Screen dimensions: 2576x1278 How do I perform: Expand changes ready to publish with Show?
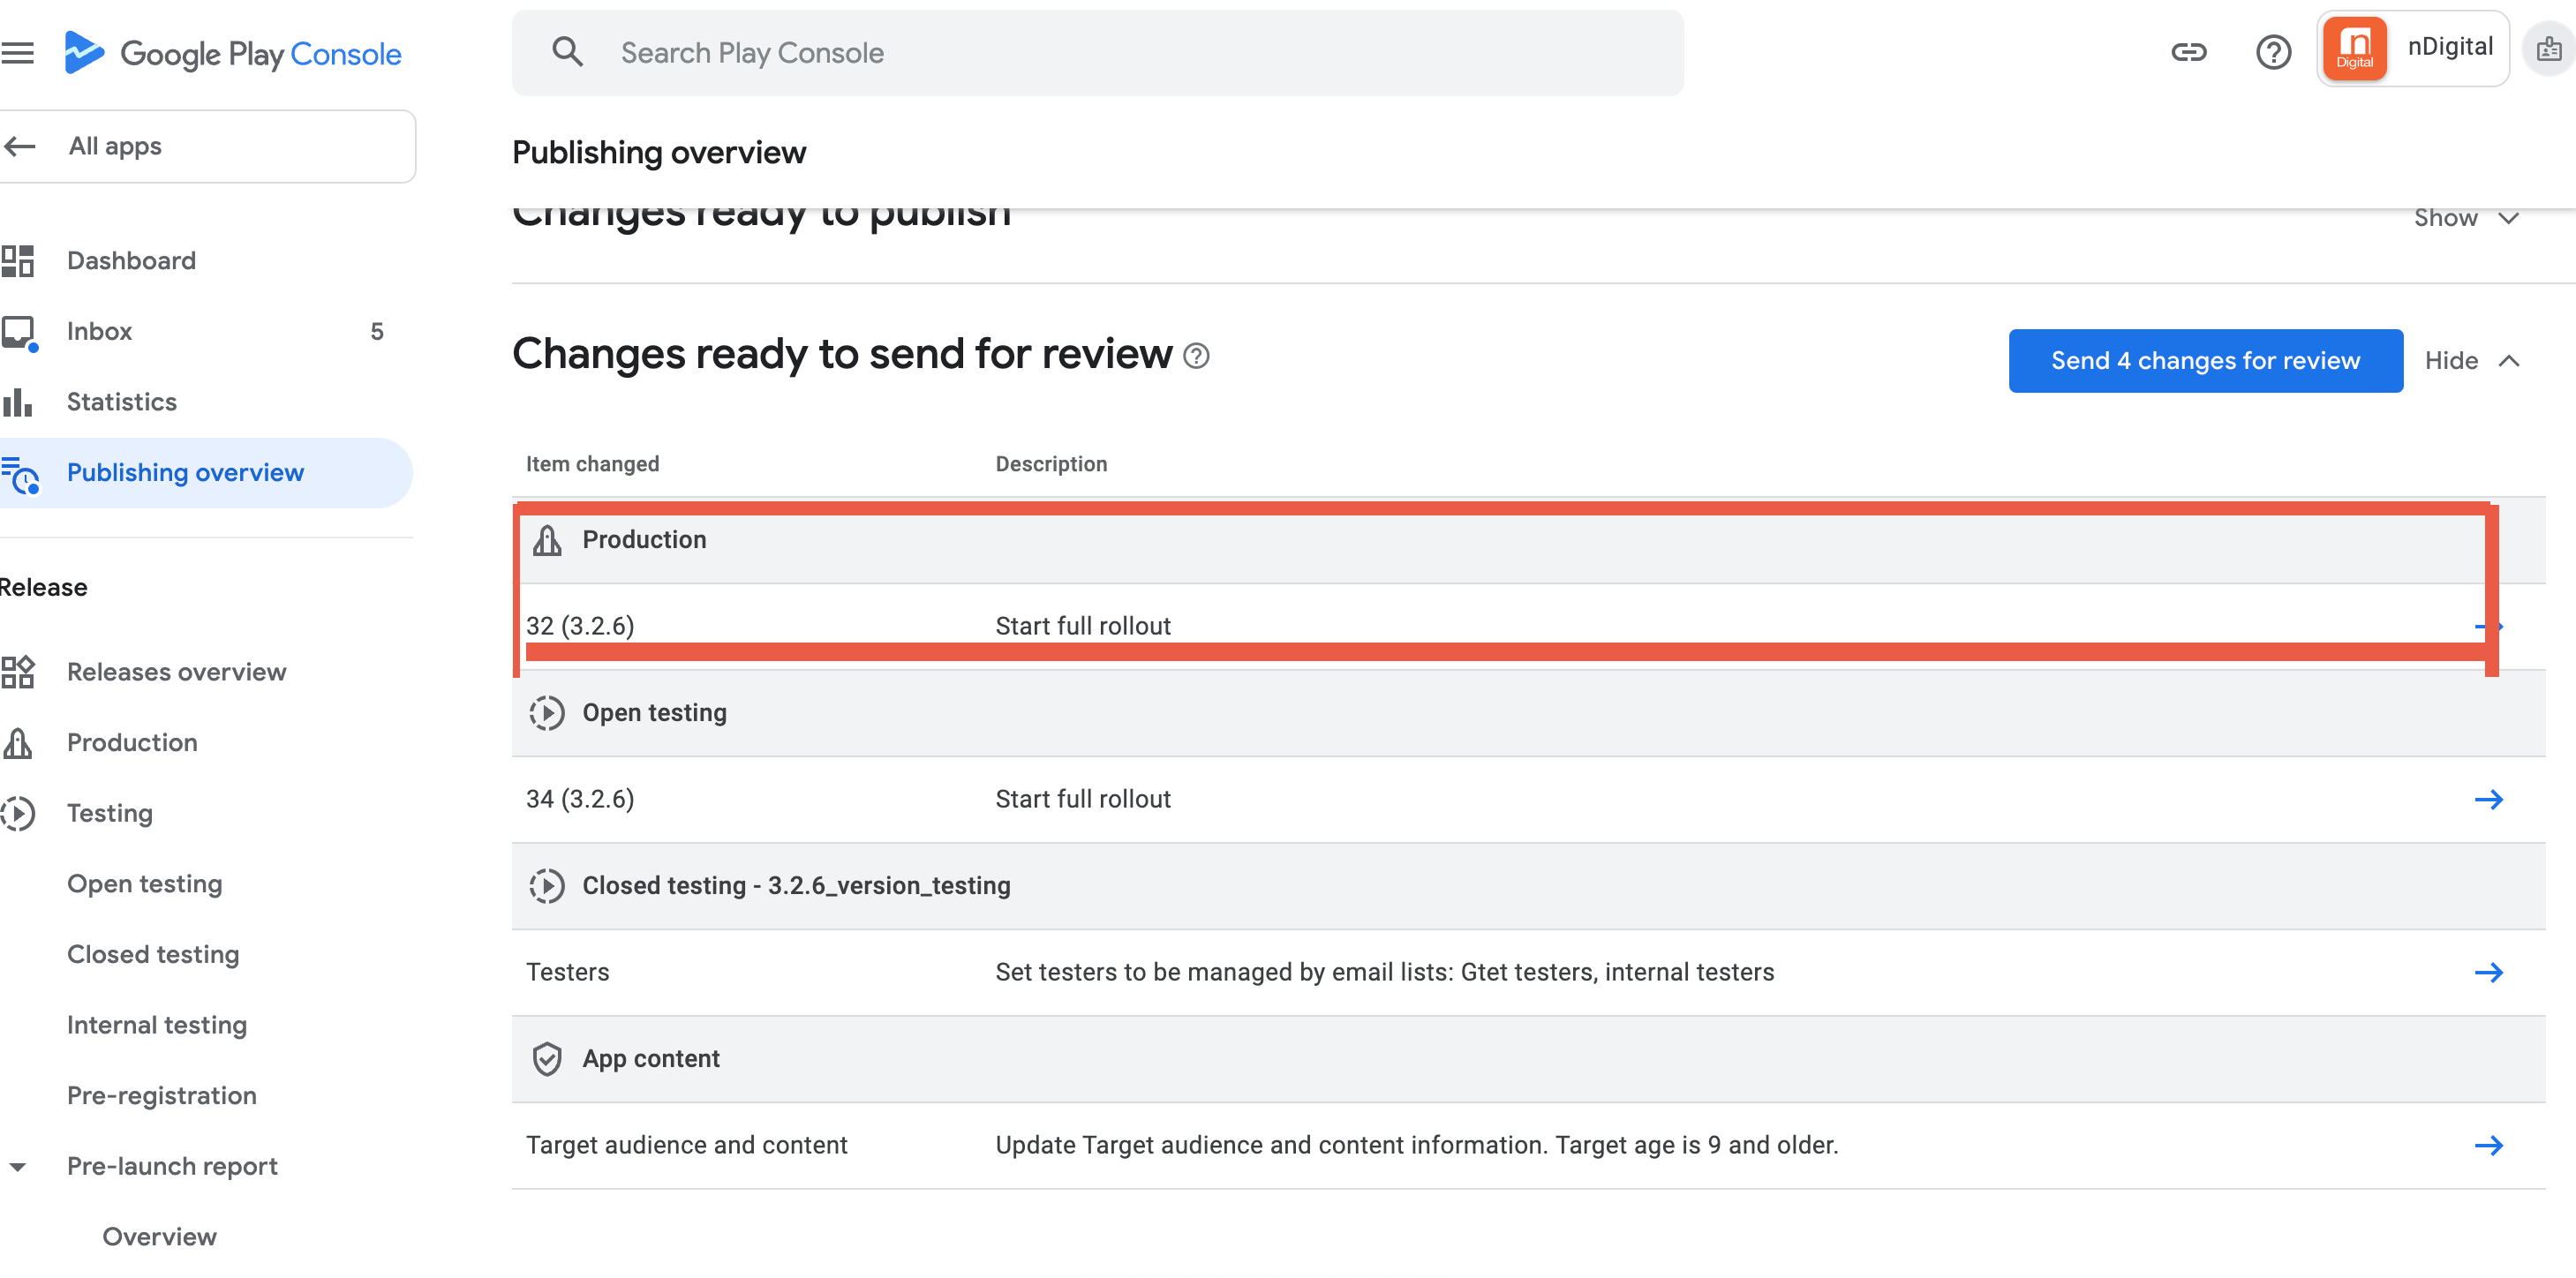pyautogui.click(x=2466, y=218)
